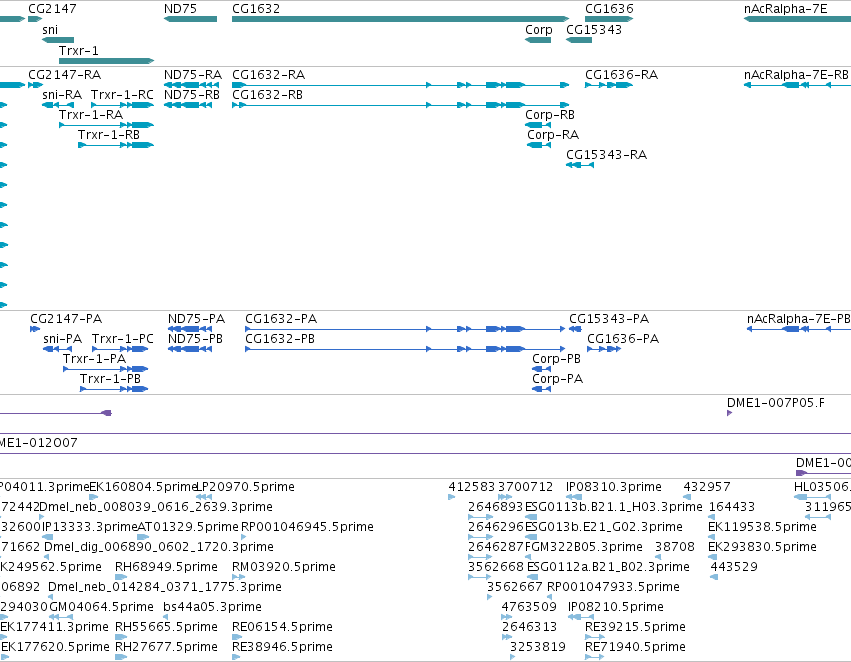Image resolution: width=851 pixels, height=662 pixels.
Task: Select the CG1632-PB protein label
Action: 280,339
